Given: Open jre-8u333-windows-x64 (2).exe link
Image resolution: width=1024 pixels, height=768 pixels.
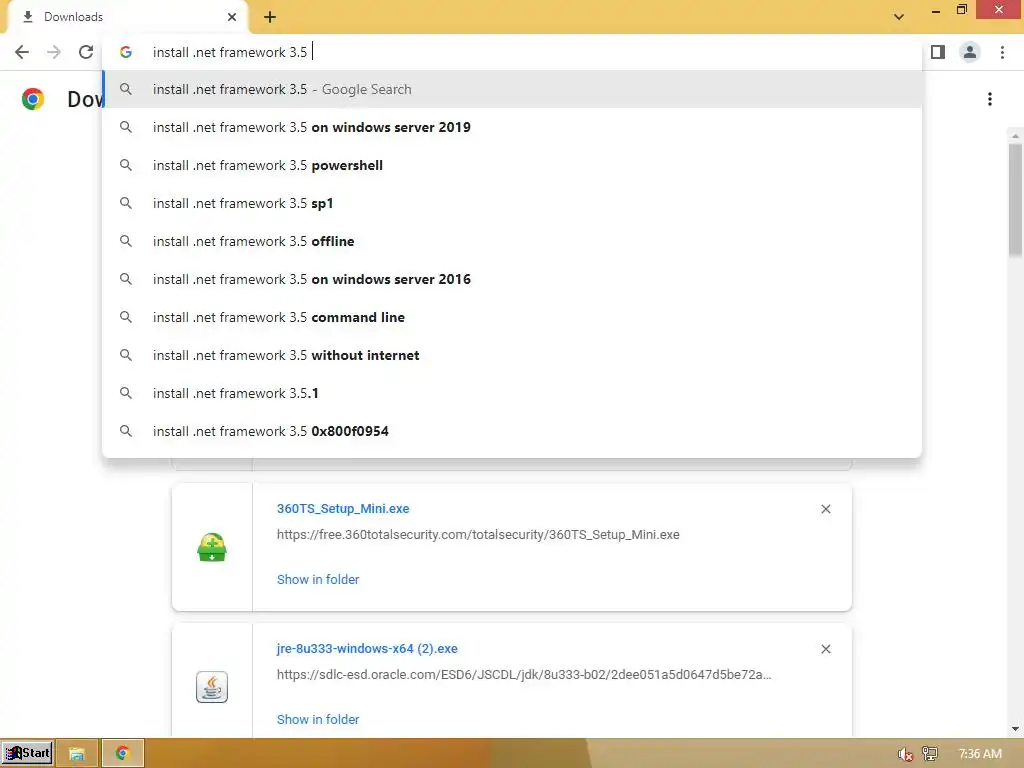Looking at the screenshot, I should click(x=367, y=648).
